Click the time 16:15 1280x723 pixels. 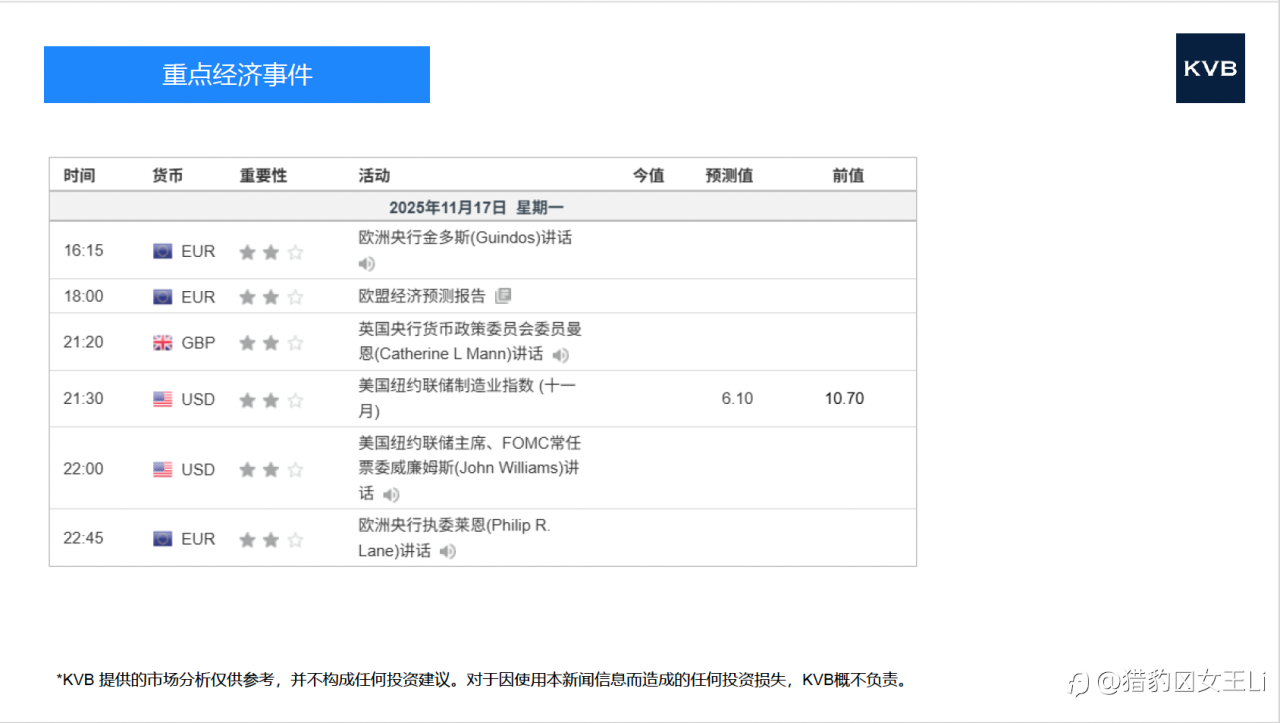click(84, 251)
